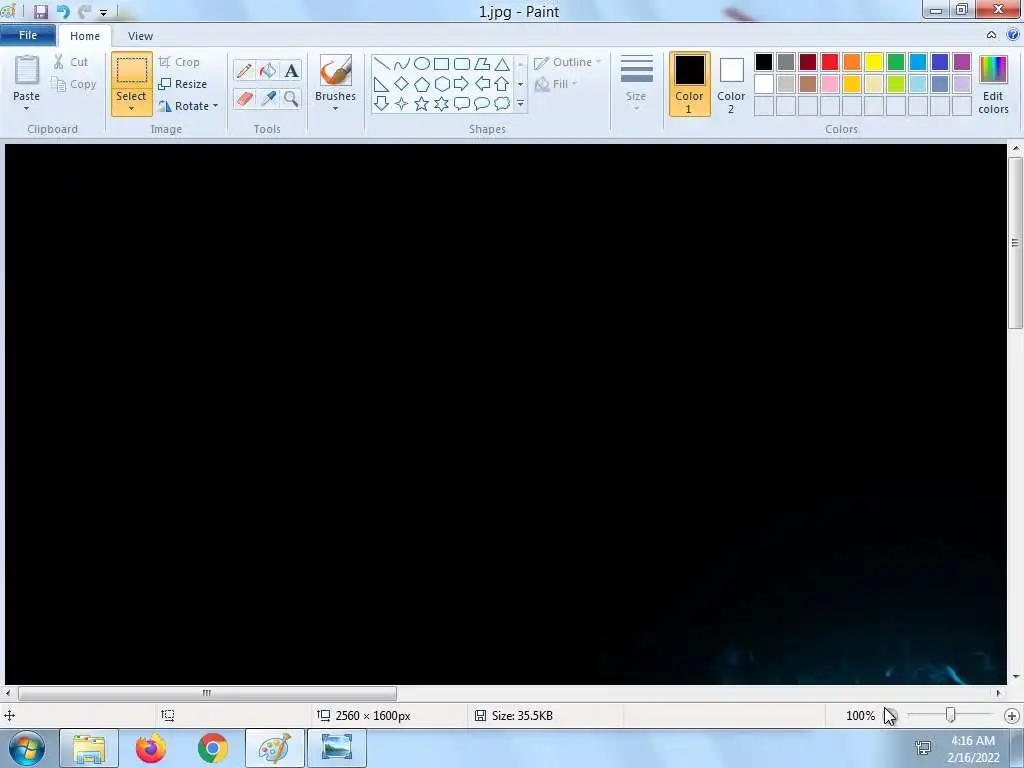Select the Left arrow shape
The height and width of the screenshot is (768, 1024).
[482, 84]
